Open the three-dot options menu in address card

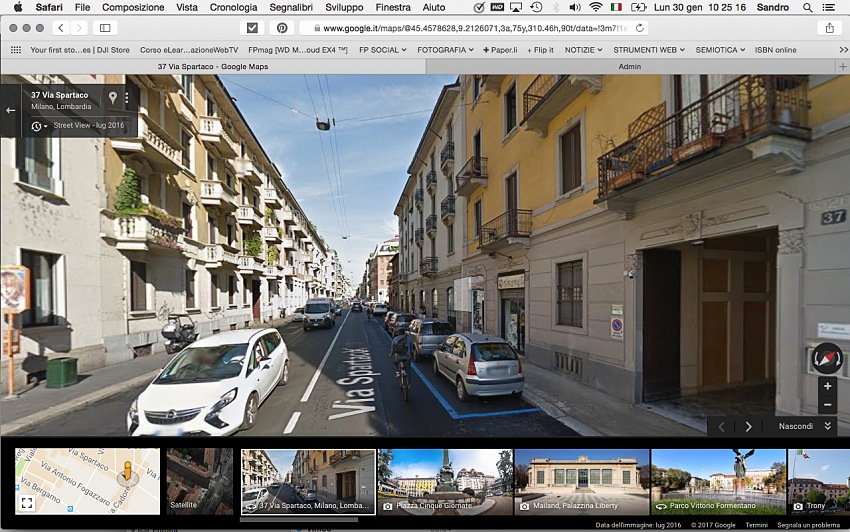[x=127, y=98]
